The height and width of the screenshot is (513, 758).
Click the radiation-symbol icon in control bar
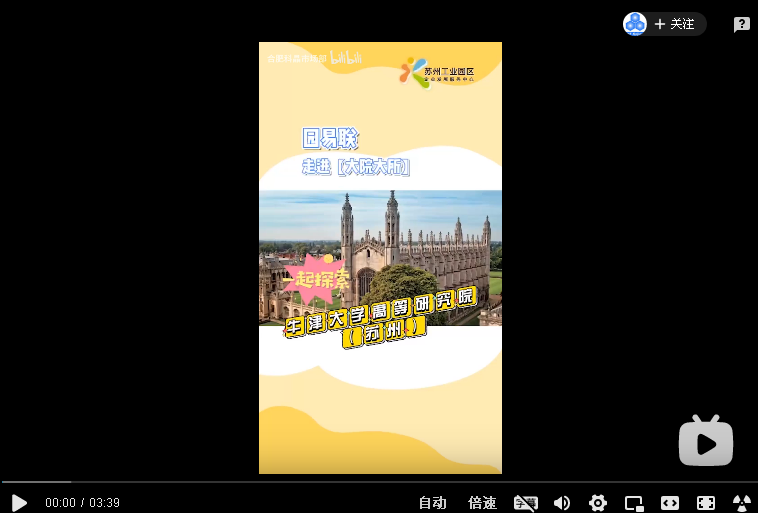coord(742,503)
